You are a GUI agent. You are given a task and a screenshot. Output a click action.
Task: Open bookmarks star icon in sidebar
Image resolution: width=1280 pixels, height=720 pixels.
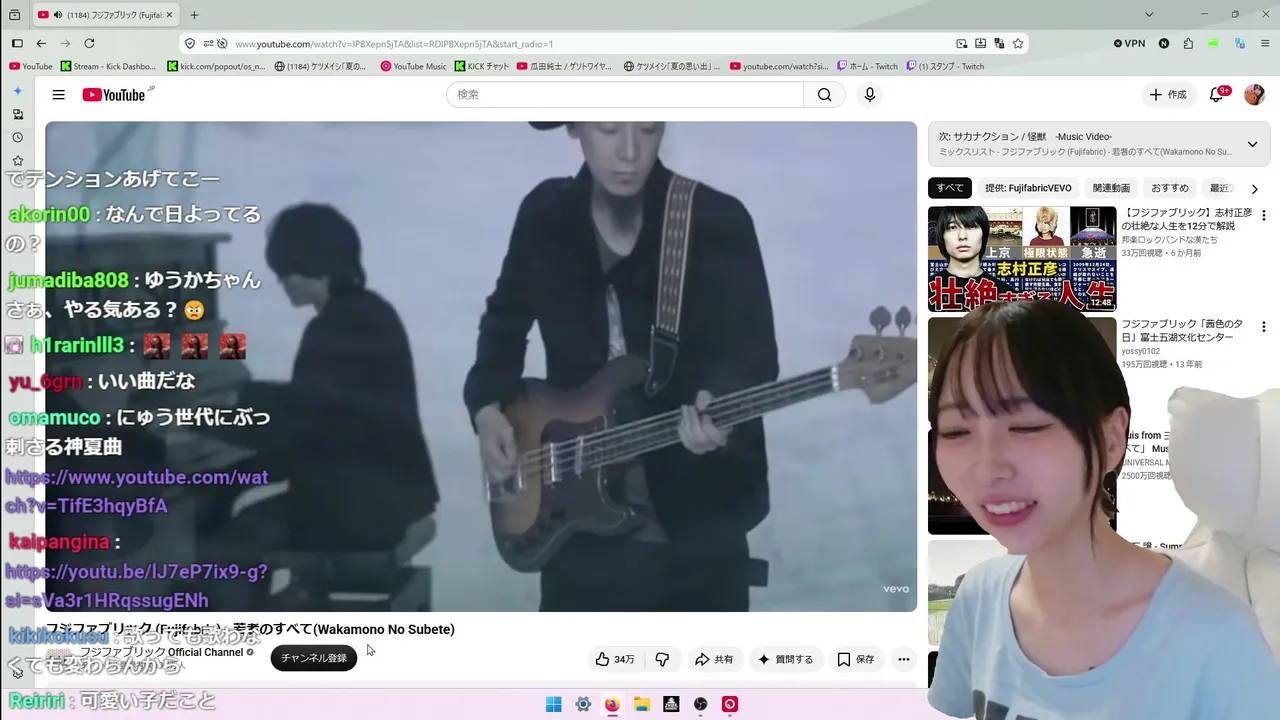point(17,160)
